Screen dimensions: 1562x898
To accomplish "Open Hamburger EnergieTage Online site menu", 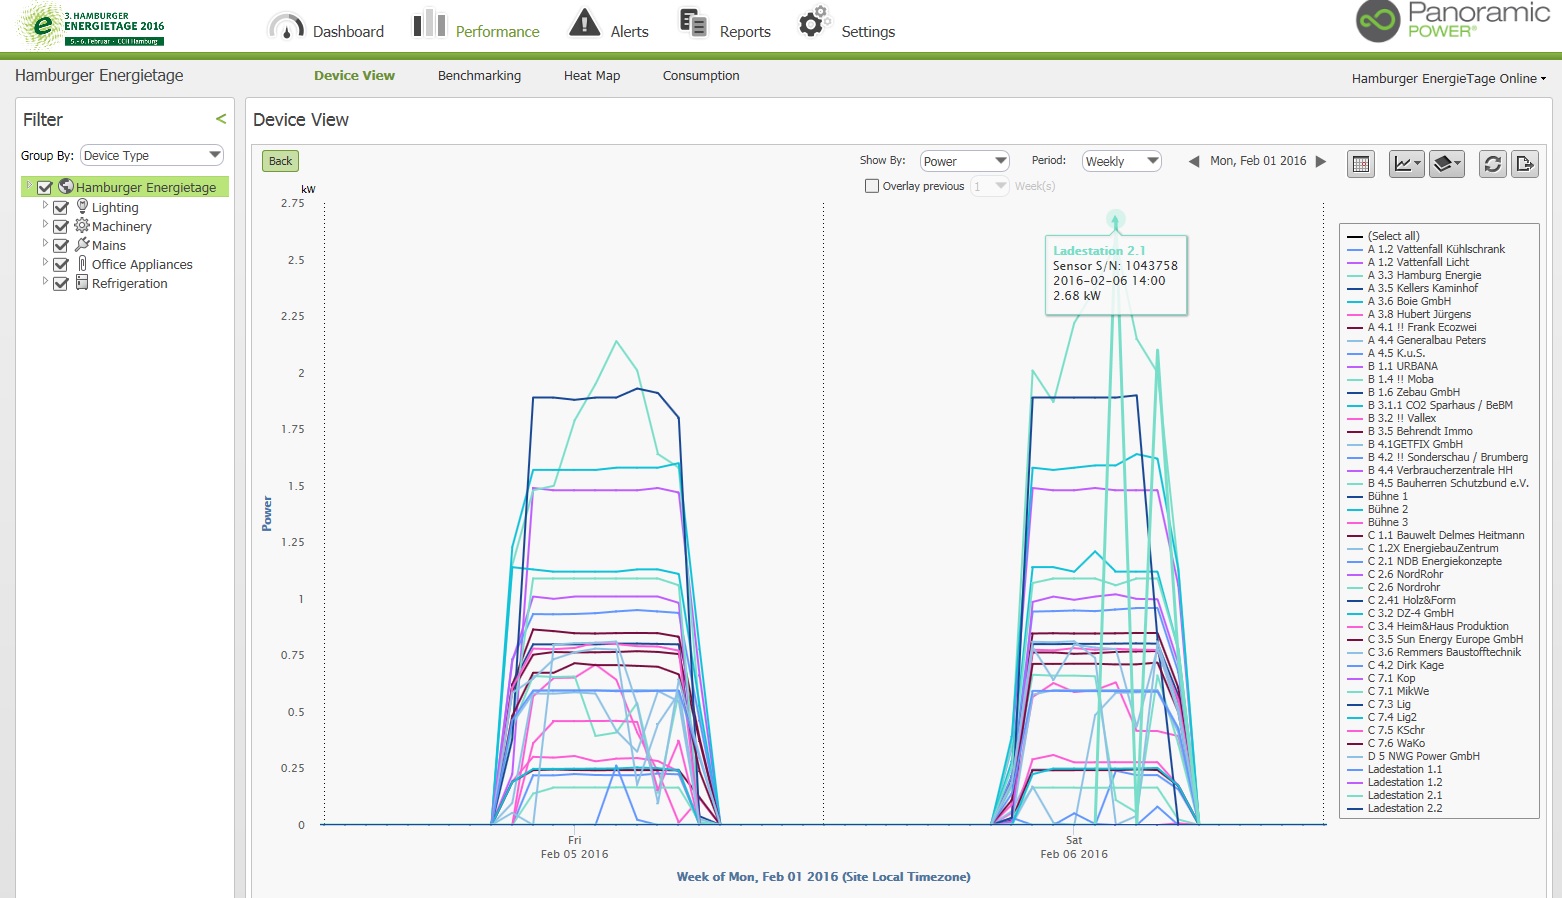I will [x=1447, y=79].
